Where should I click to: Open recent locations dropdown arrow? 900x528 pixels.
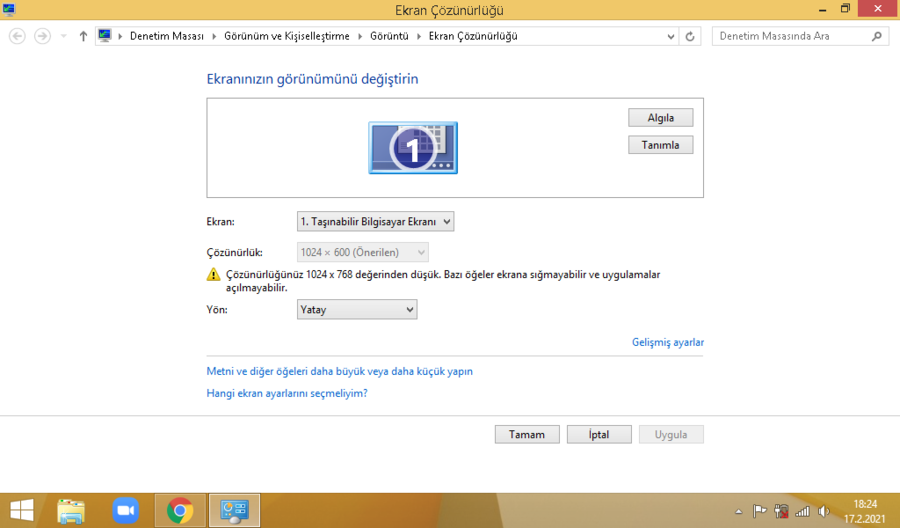click(64, 36)
